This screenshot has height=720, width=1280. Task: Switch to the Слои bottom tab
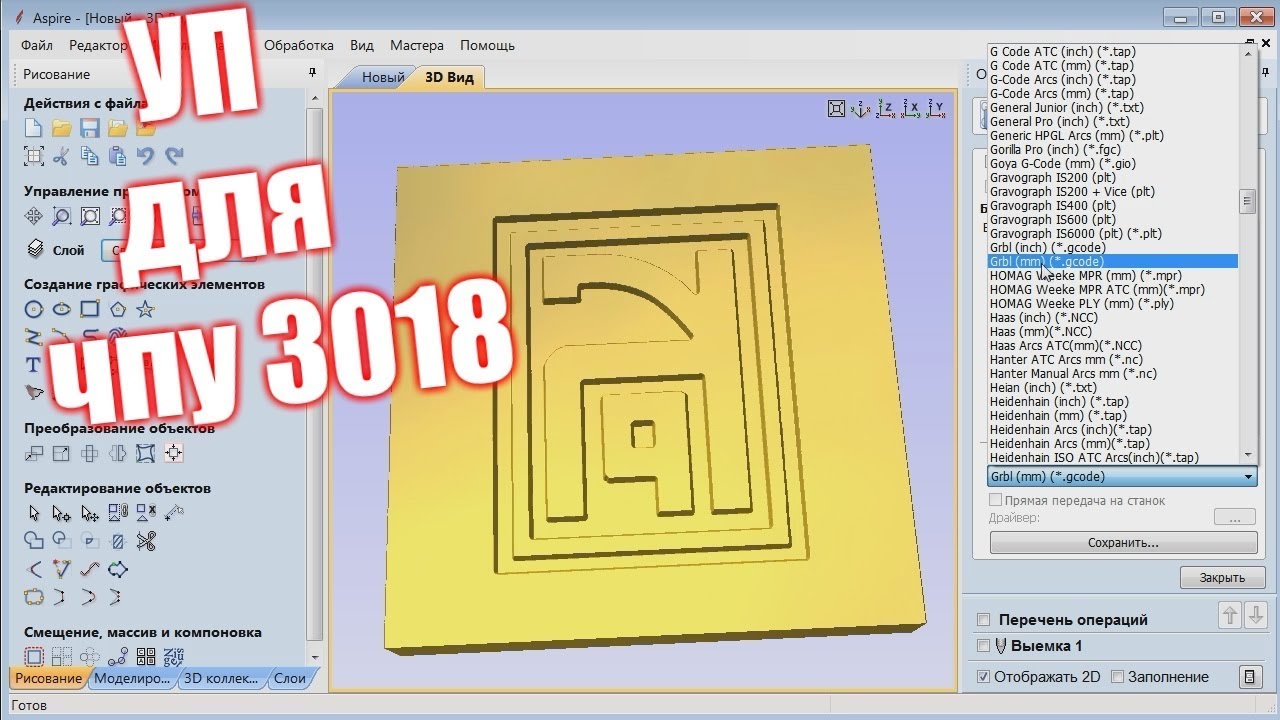290,678
